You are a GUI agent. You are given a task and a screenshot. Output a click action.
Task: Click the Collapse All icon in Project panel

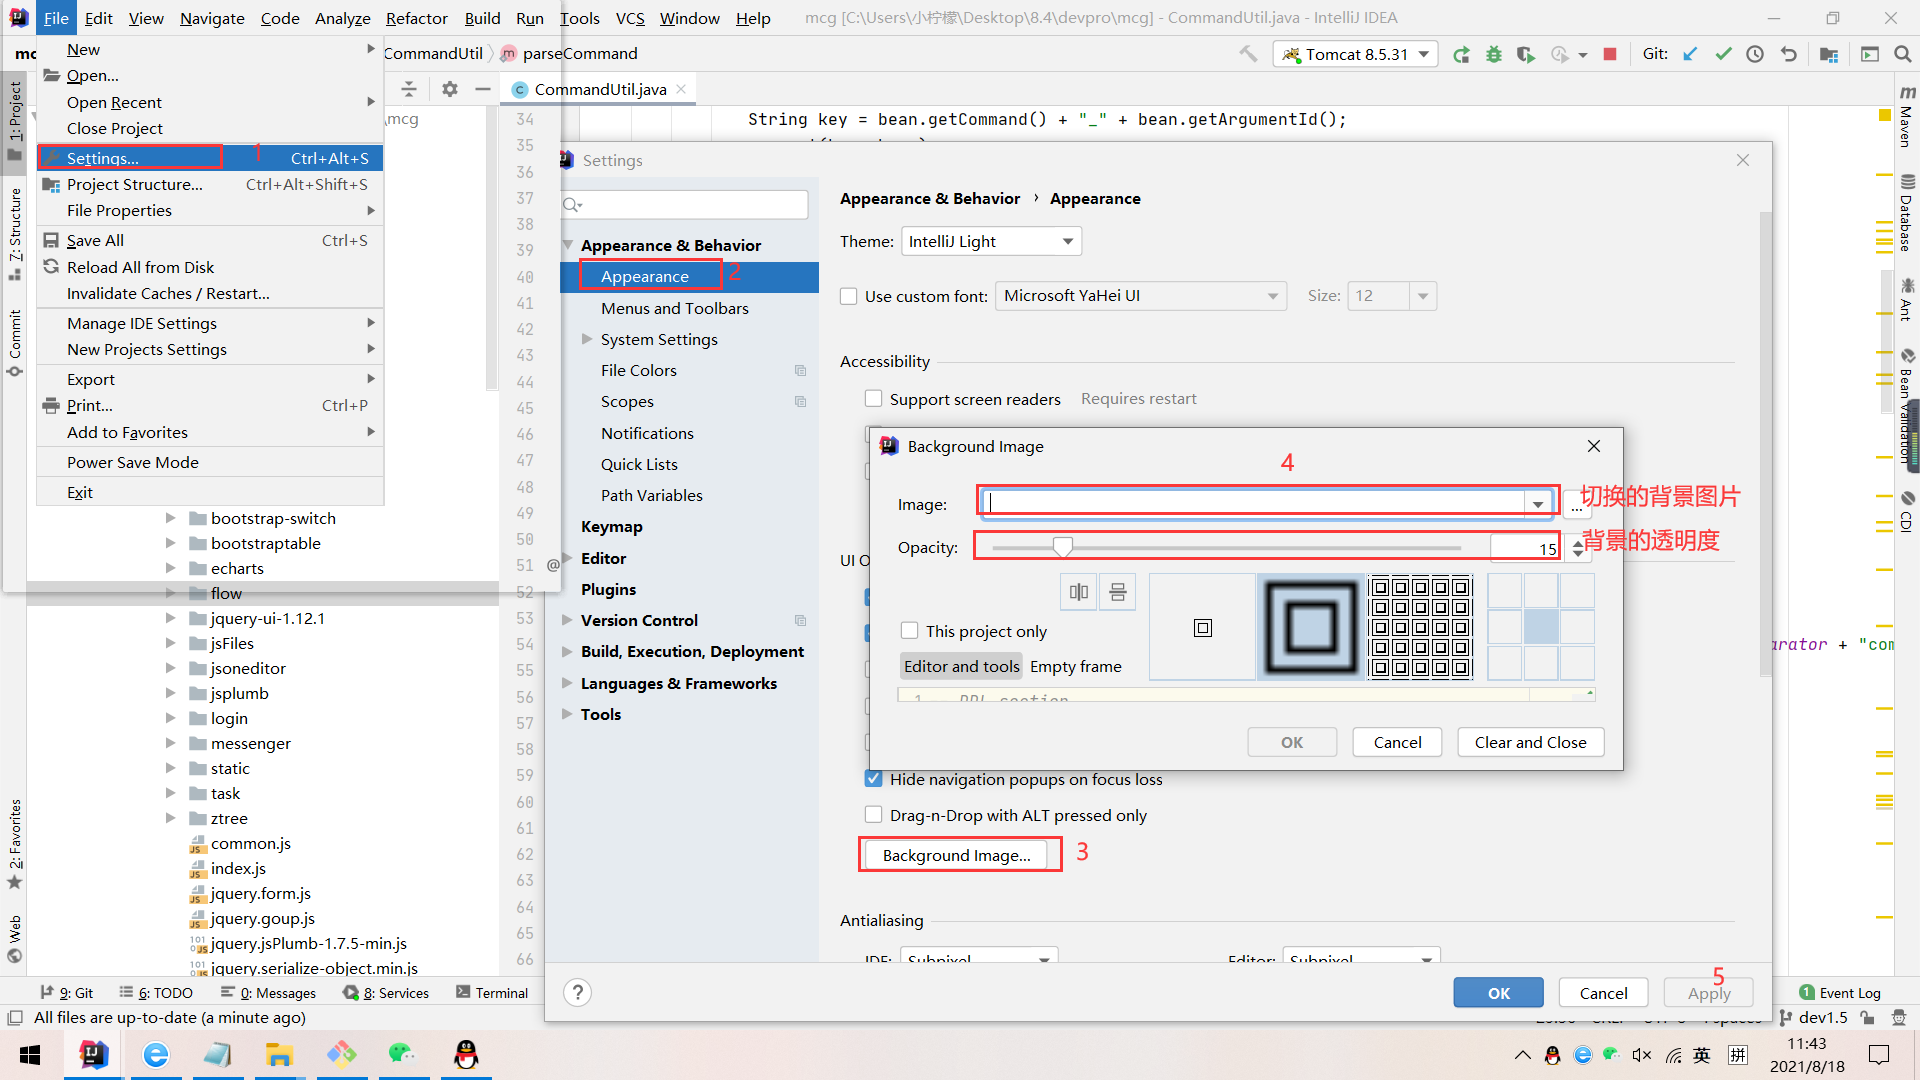pyautogui.click(x=409, y=89)
